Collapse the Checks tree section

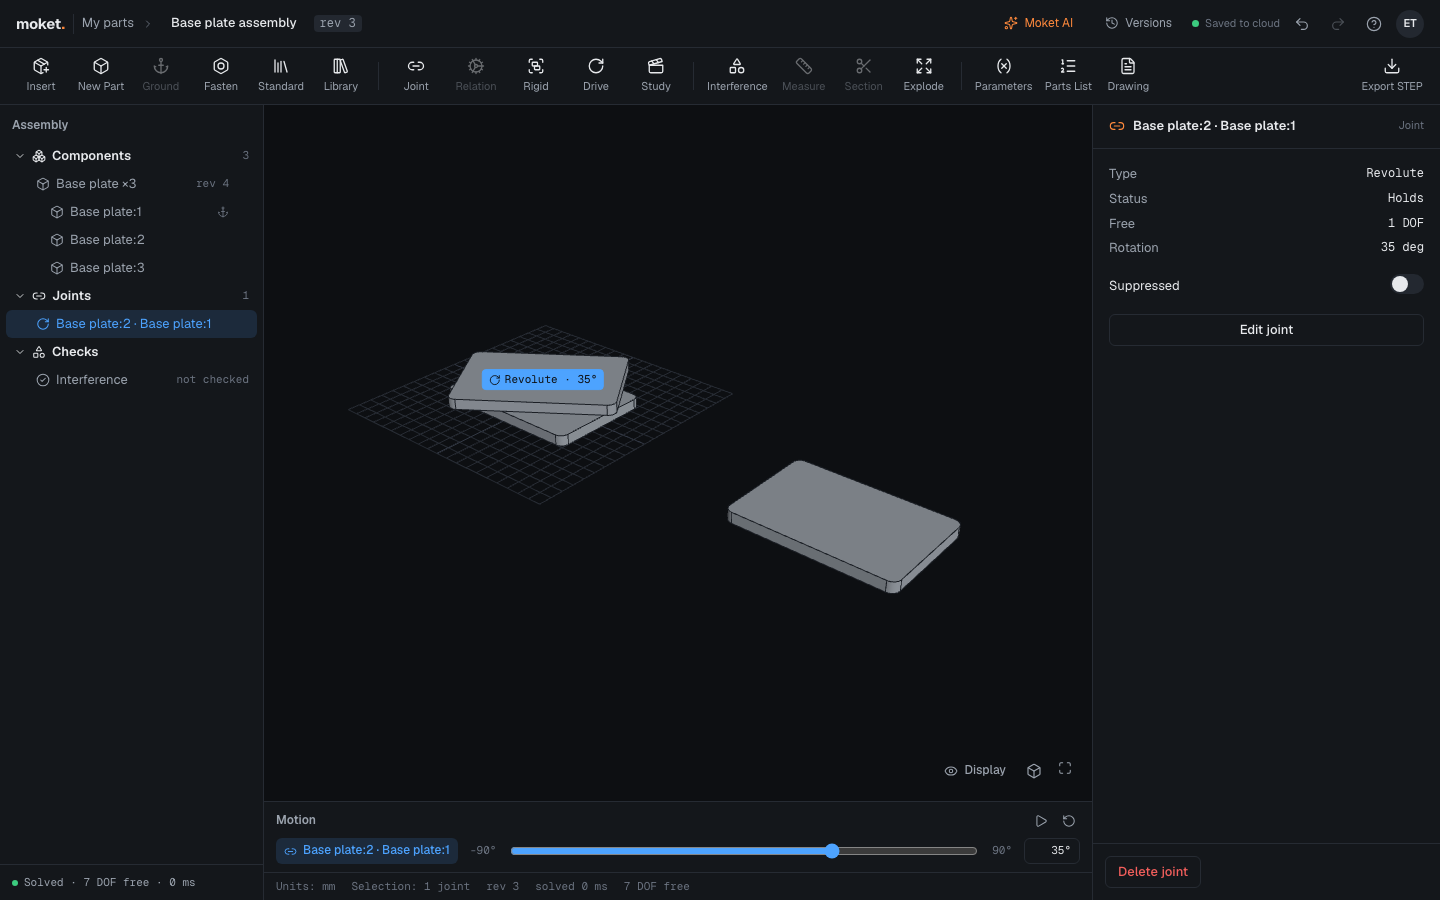[x=20, y=352]
